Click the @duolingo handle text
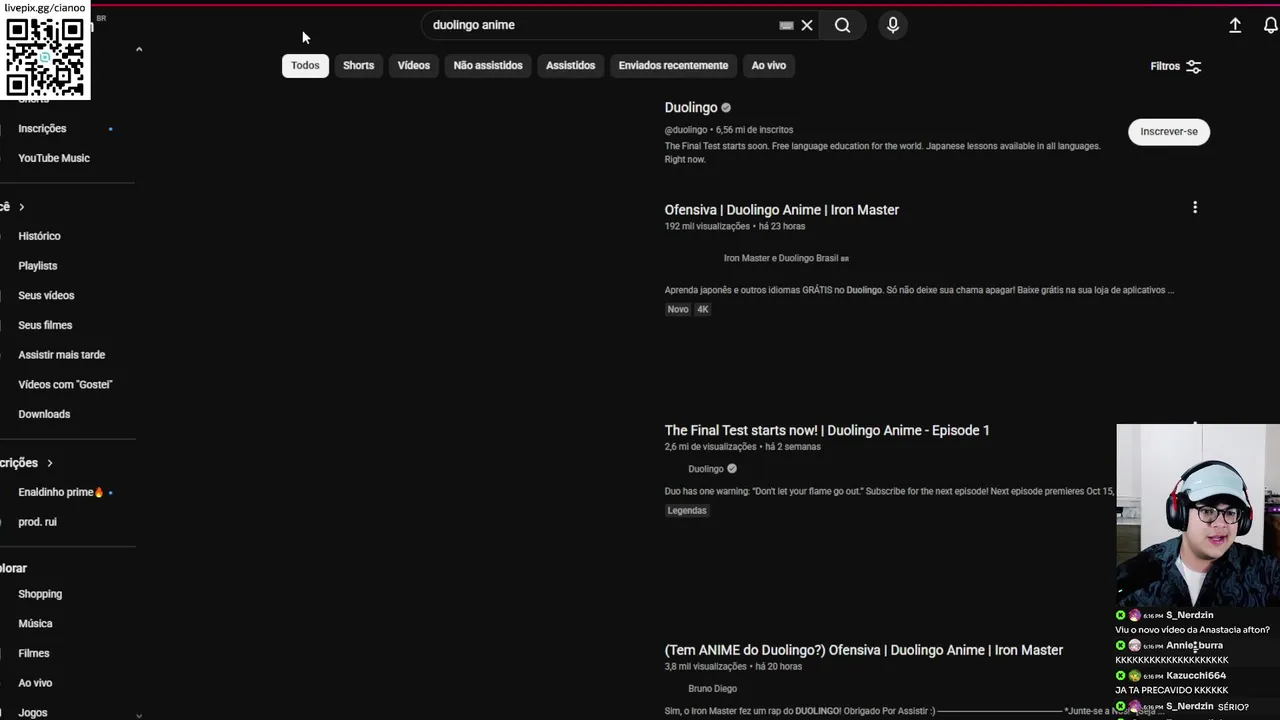 pyautogui.click(x=686, y=130)
